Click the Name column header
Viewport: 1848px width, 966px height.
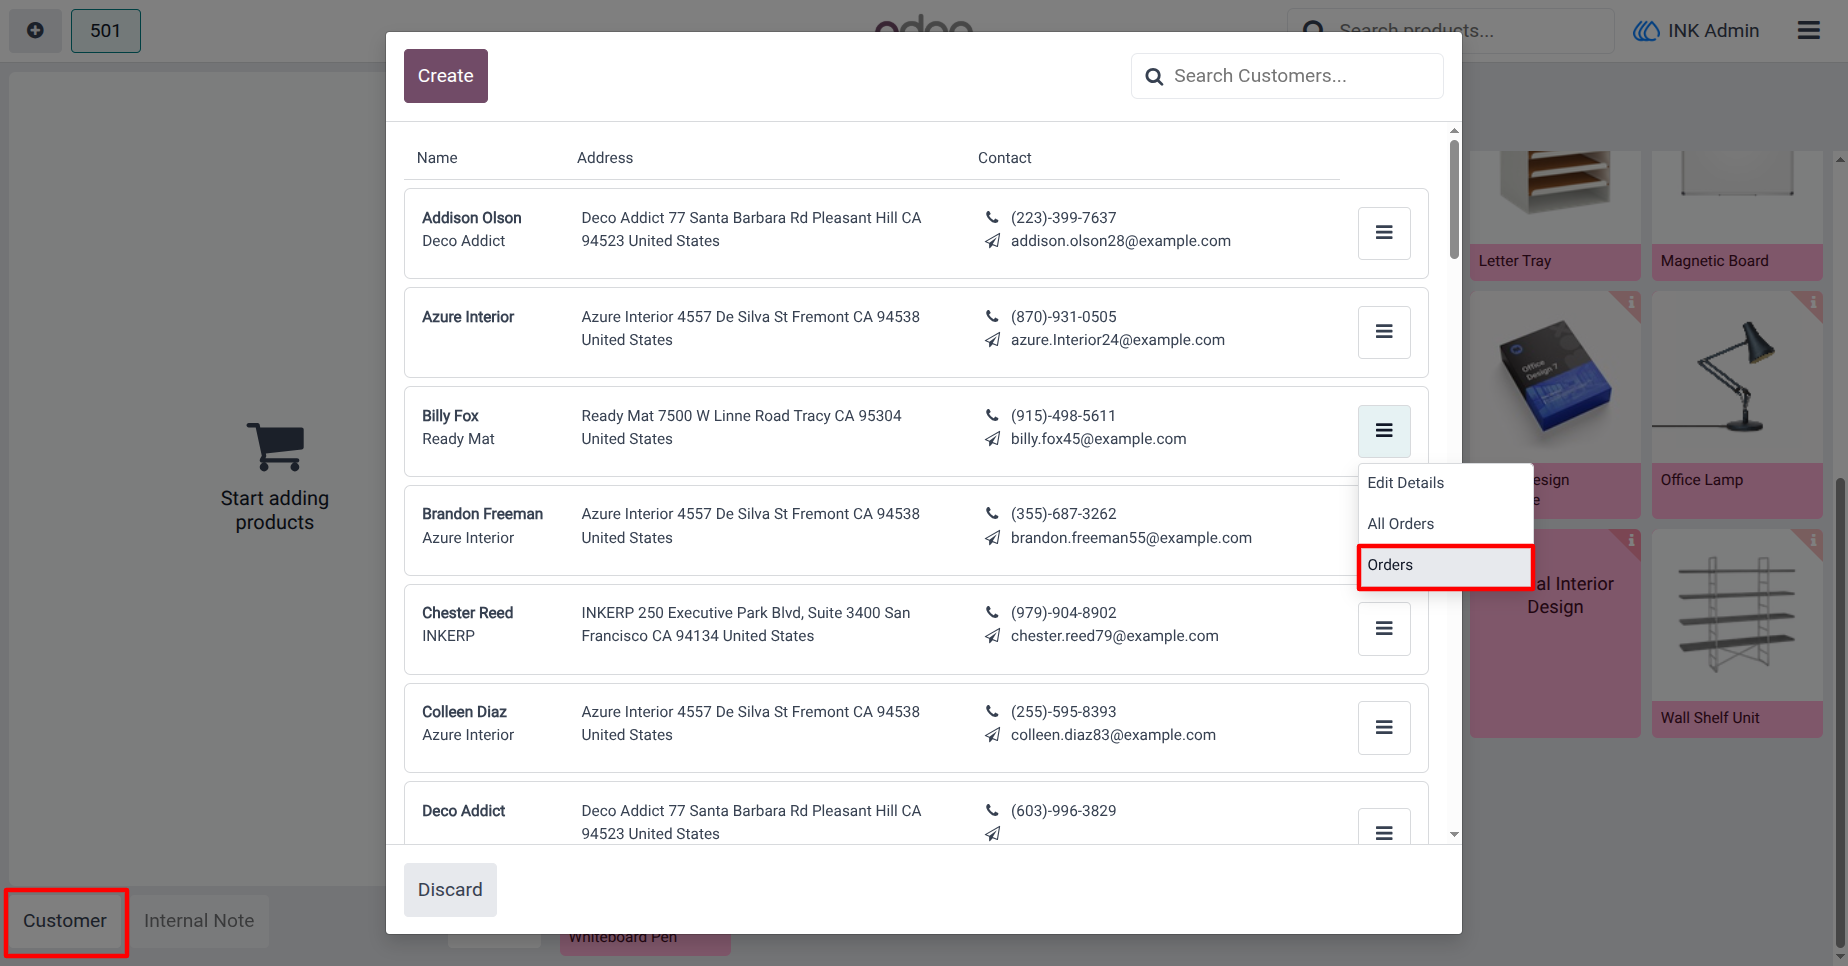(437, 158)
